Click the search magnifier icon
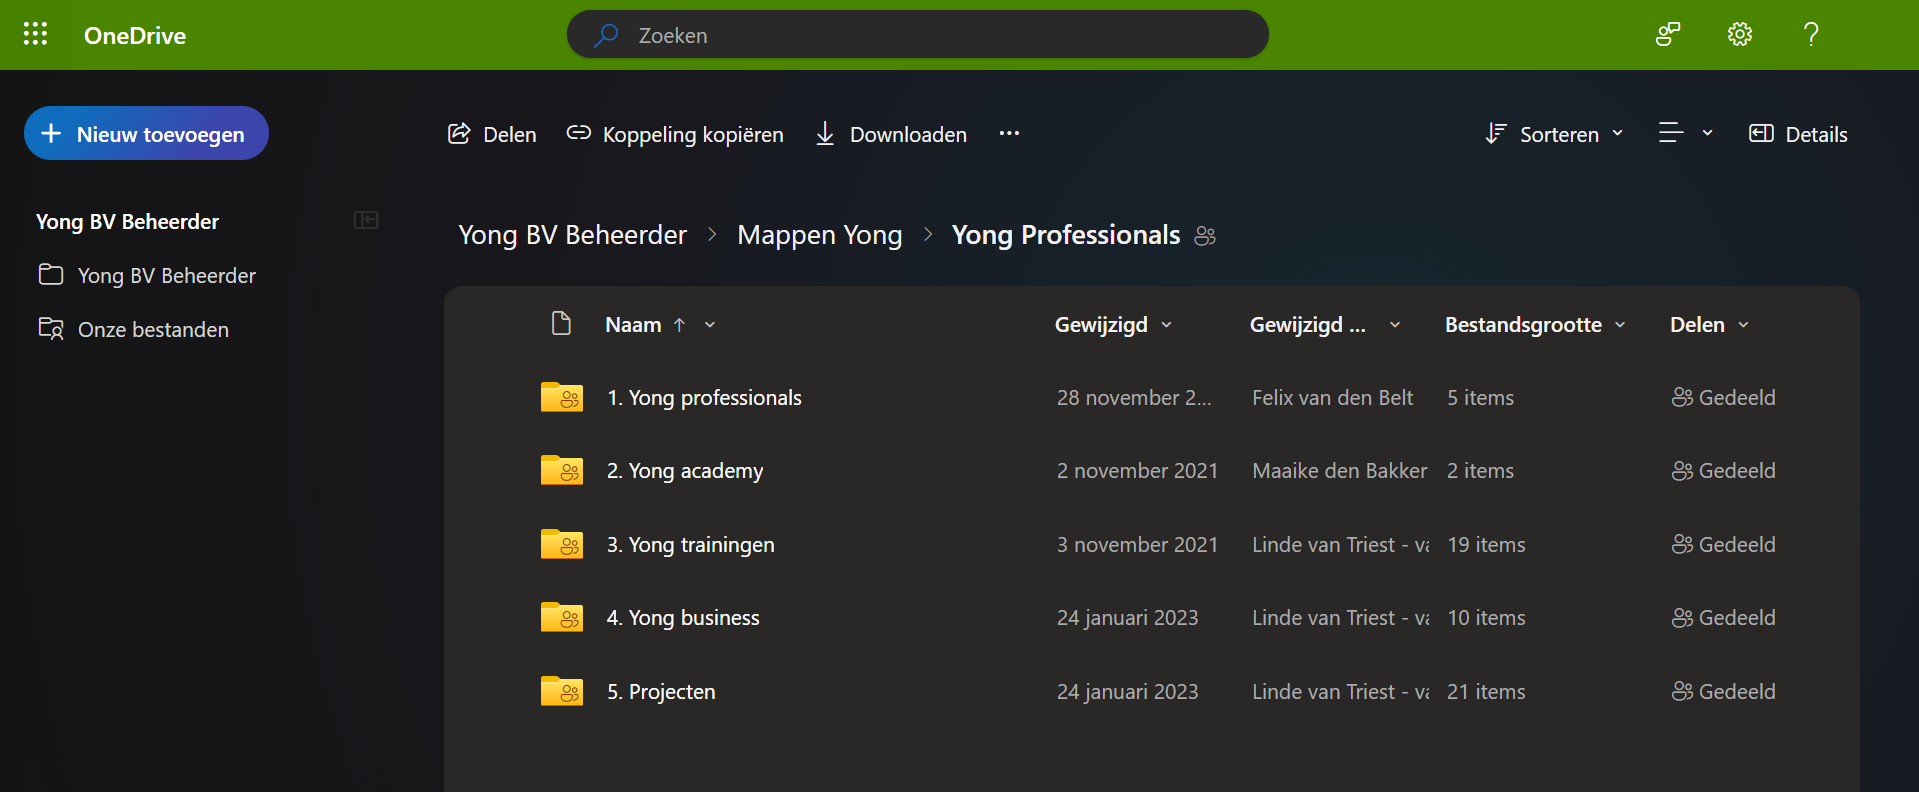 [605, 35]
